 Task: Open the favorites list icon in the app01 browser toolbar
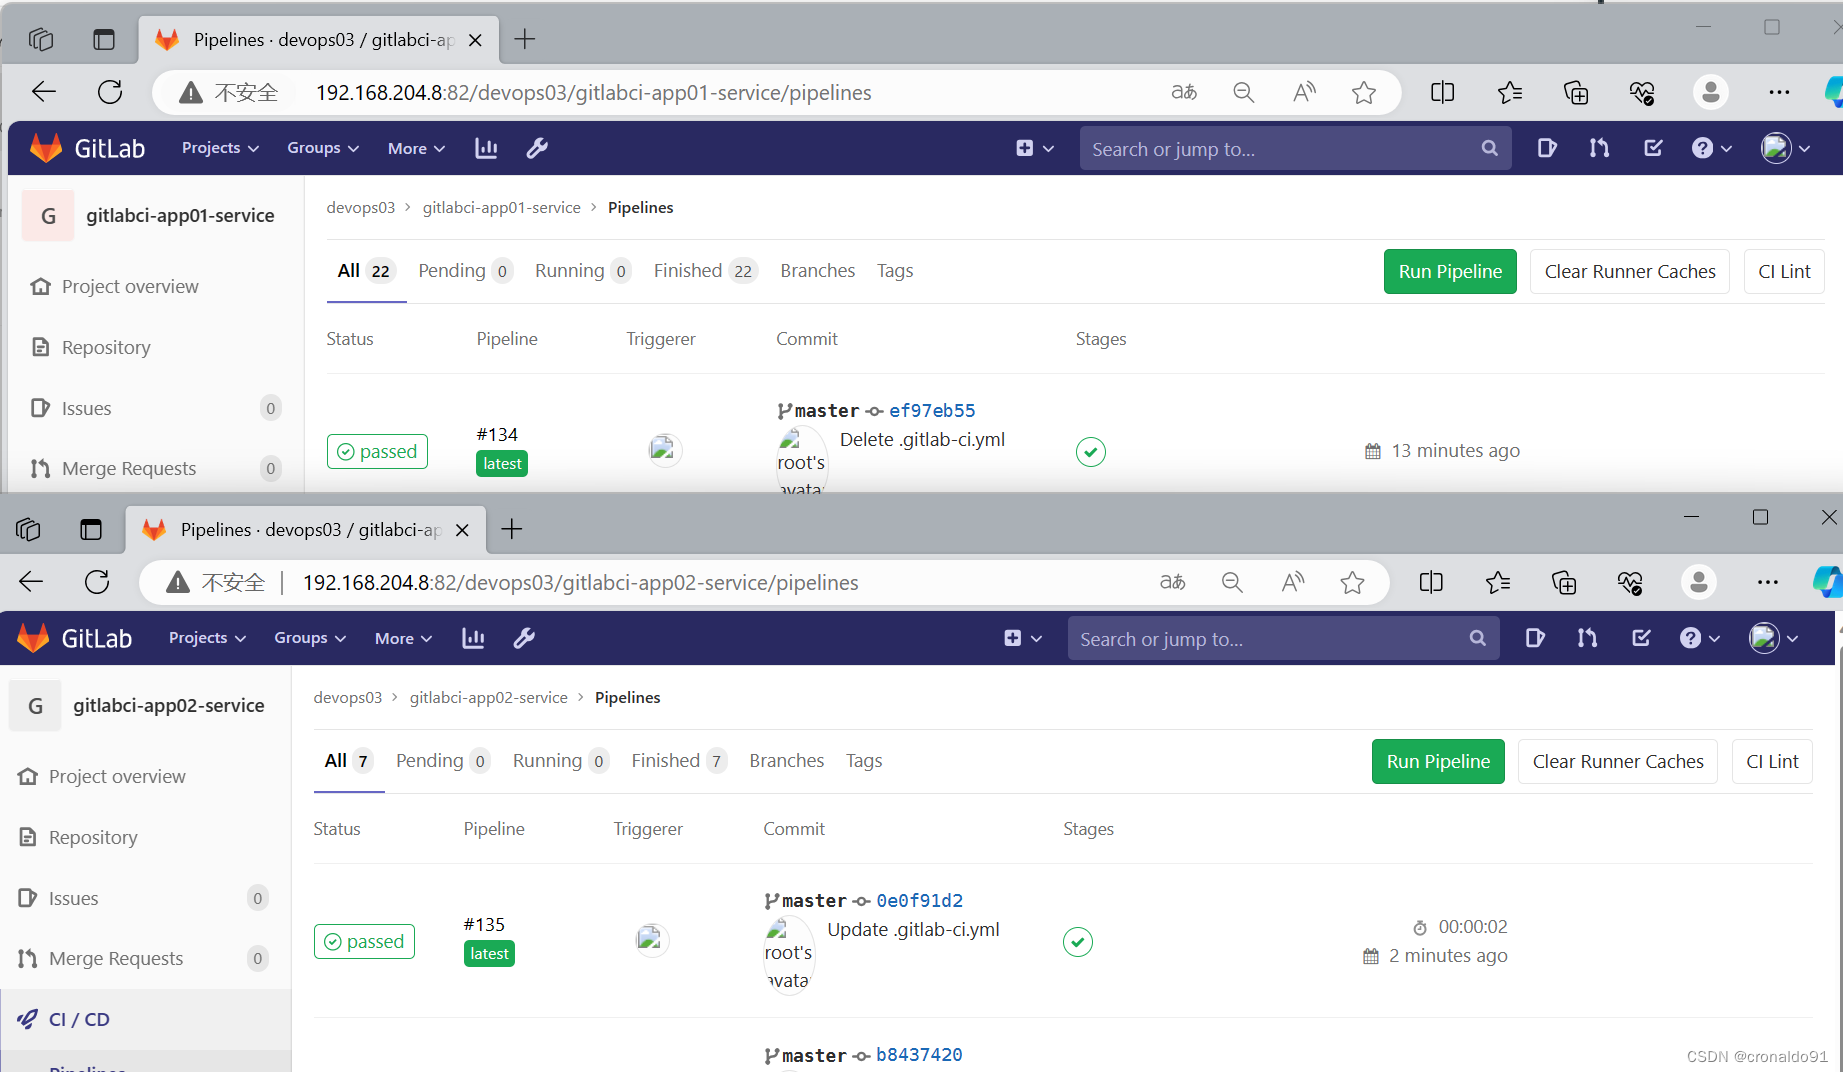1510,92
